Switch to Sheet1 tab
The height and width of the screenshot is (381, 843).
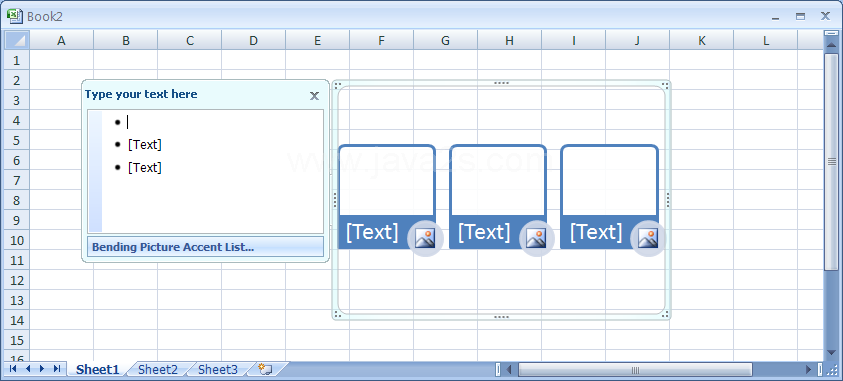click(97, 369)
